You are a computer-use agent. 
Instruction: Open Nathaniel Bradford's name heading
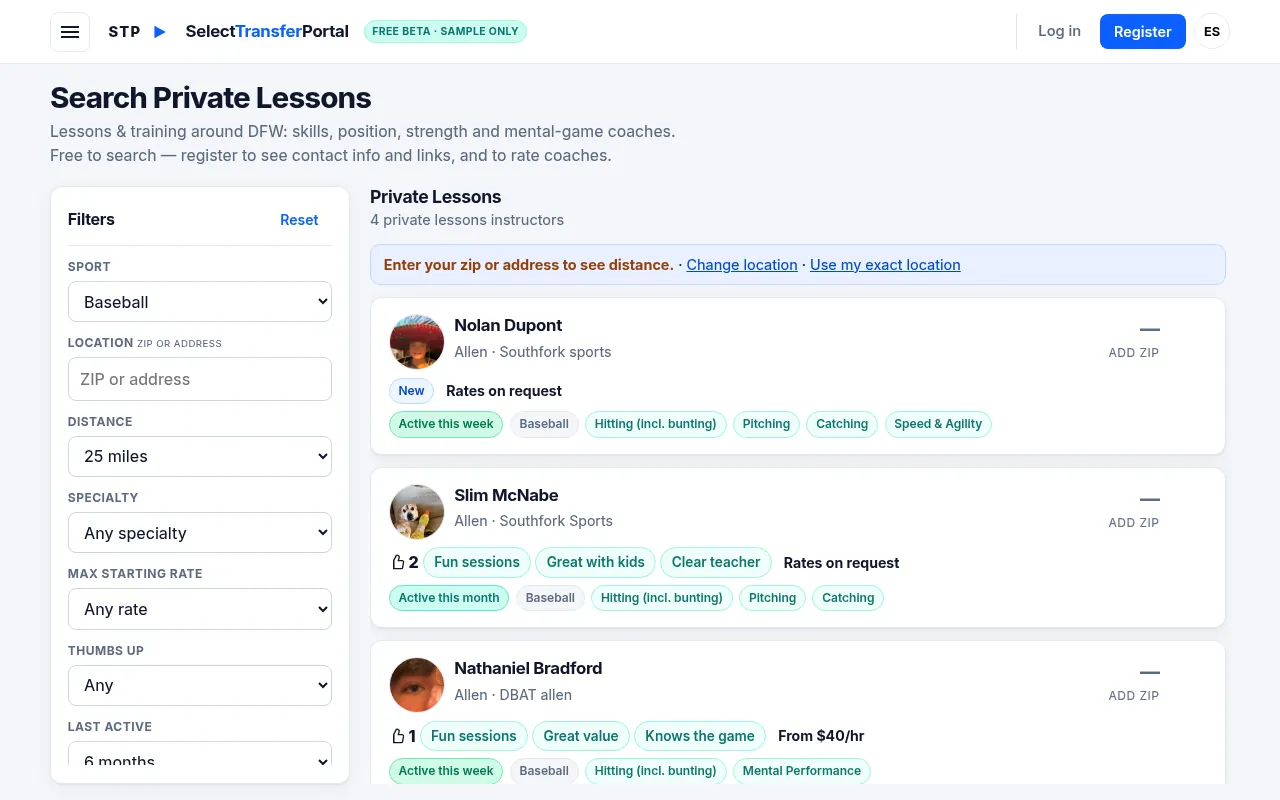(528, 668)
